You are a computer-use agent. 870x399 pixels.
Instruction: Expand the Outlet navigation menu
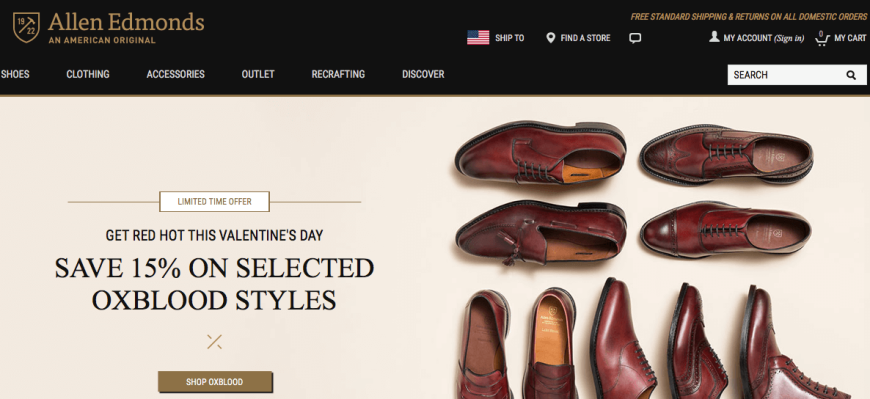point(258,74)
